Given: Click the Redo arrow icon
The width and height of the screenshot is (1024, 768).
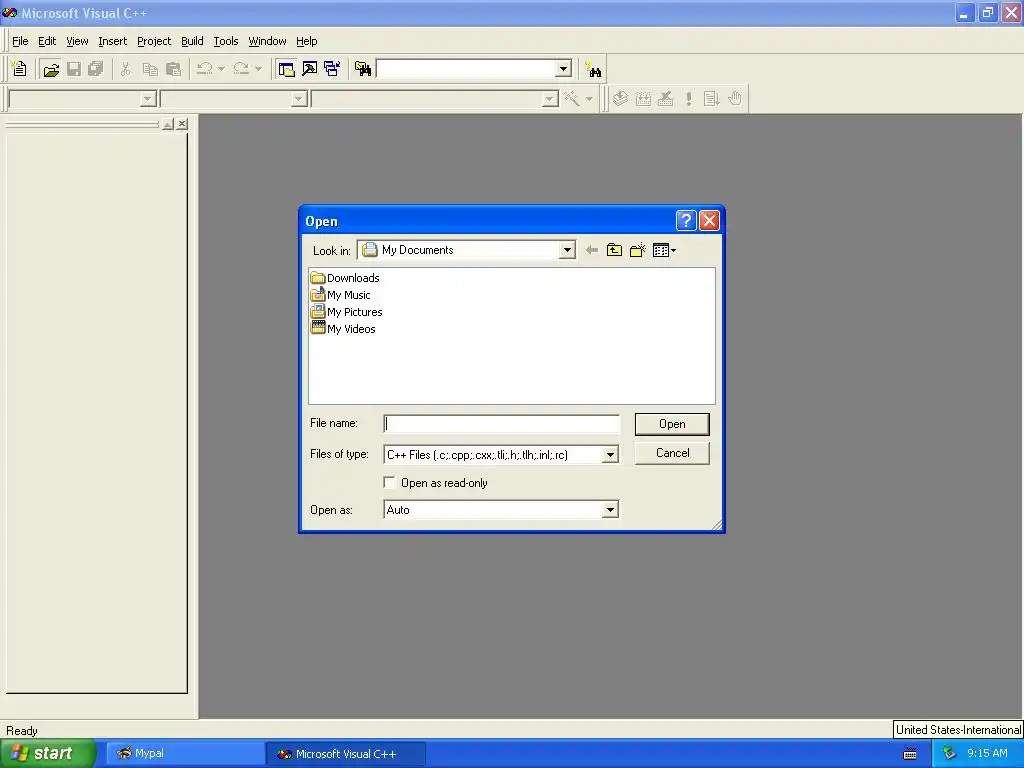Looking at the screenshot, I should tap(242, 69).
